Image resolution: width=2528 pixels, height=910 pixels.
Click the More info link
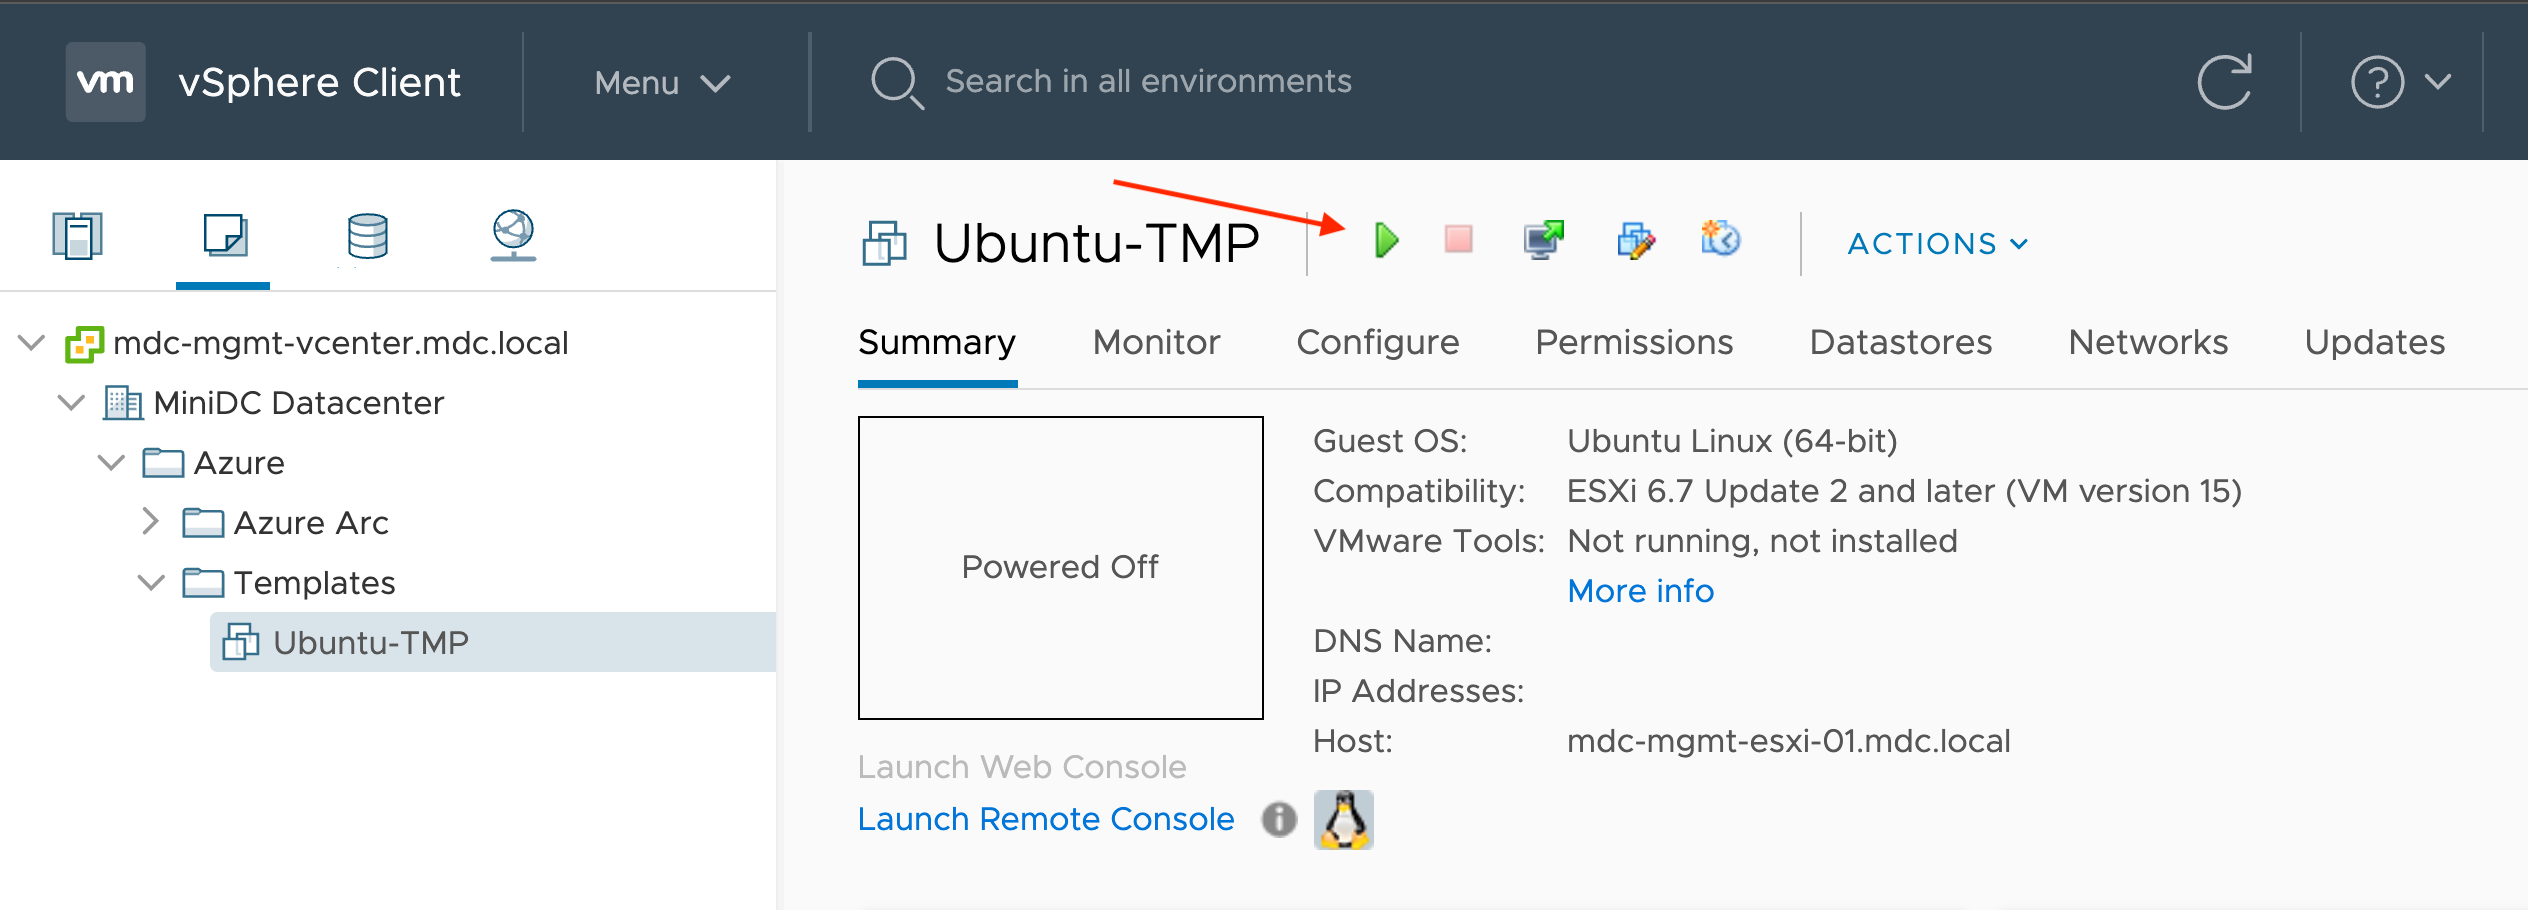coord(1640,591)
